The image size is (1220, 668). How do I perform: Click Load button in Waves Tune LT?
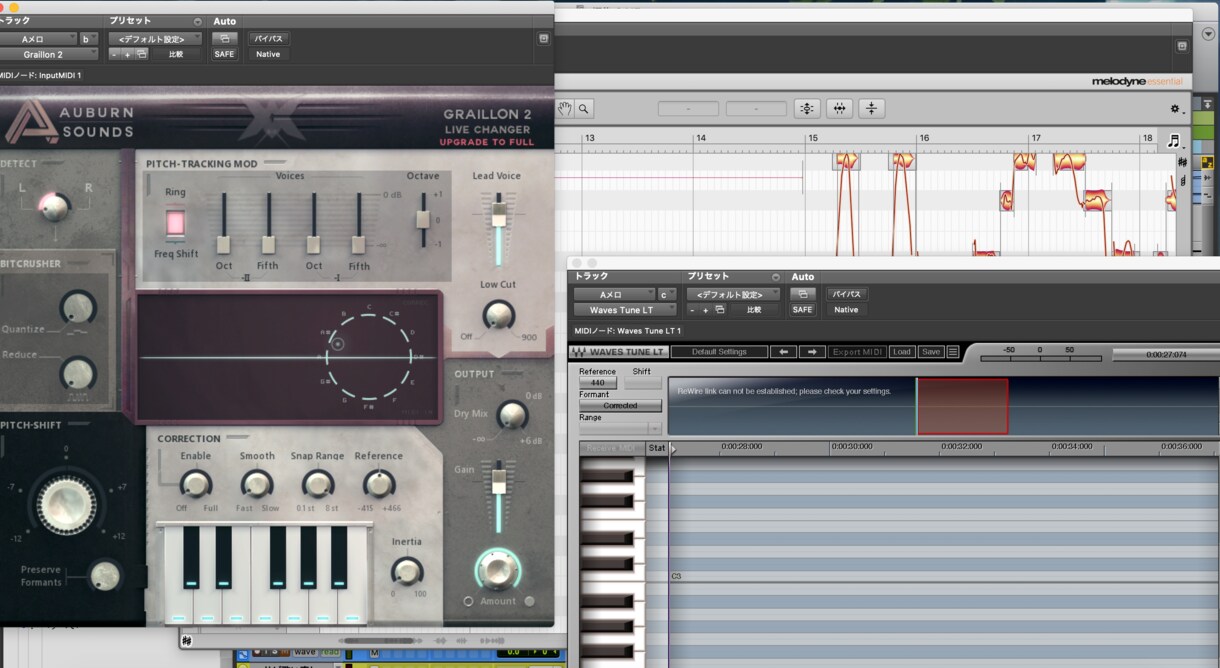coord(902,352)
